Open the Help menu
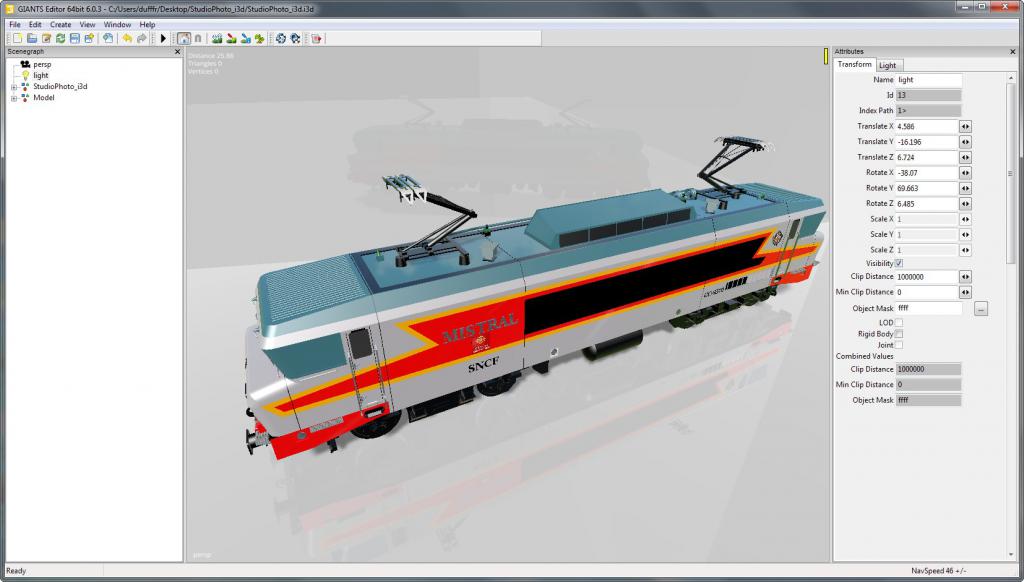1024x582 pixels. point(148,24)
